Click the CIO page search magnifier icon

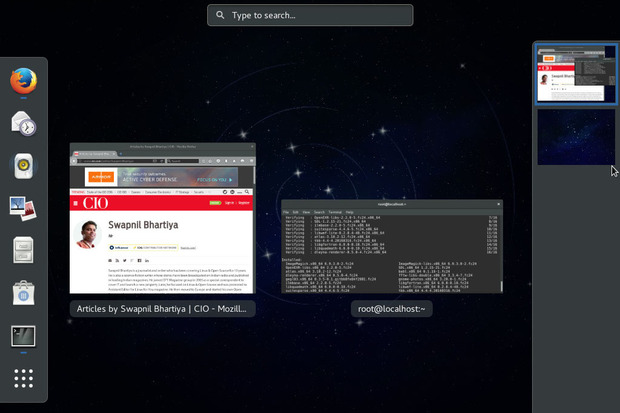(x=247, y=192)
